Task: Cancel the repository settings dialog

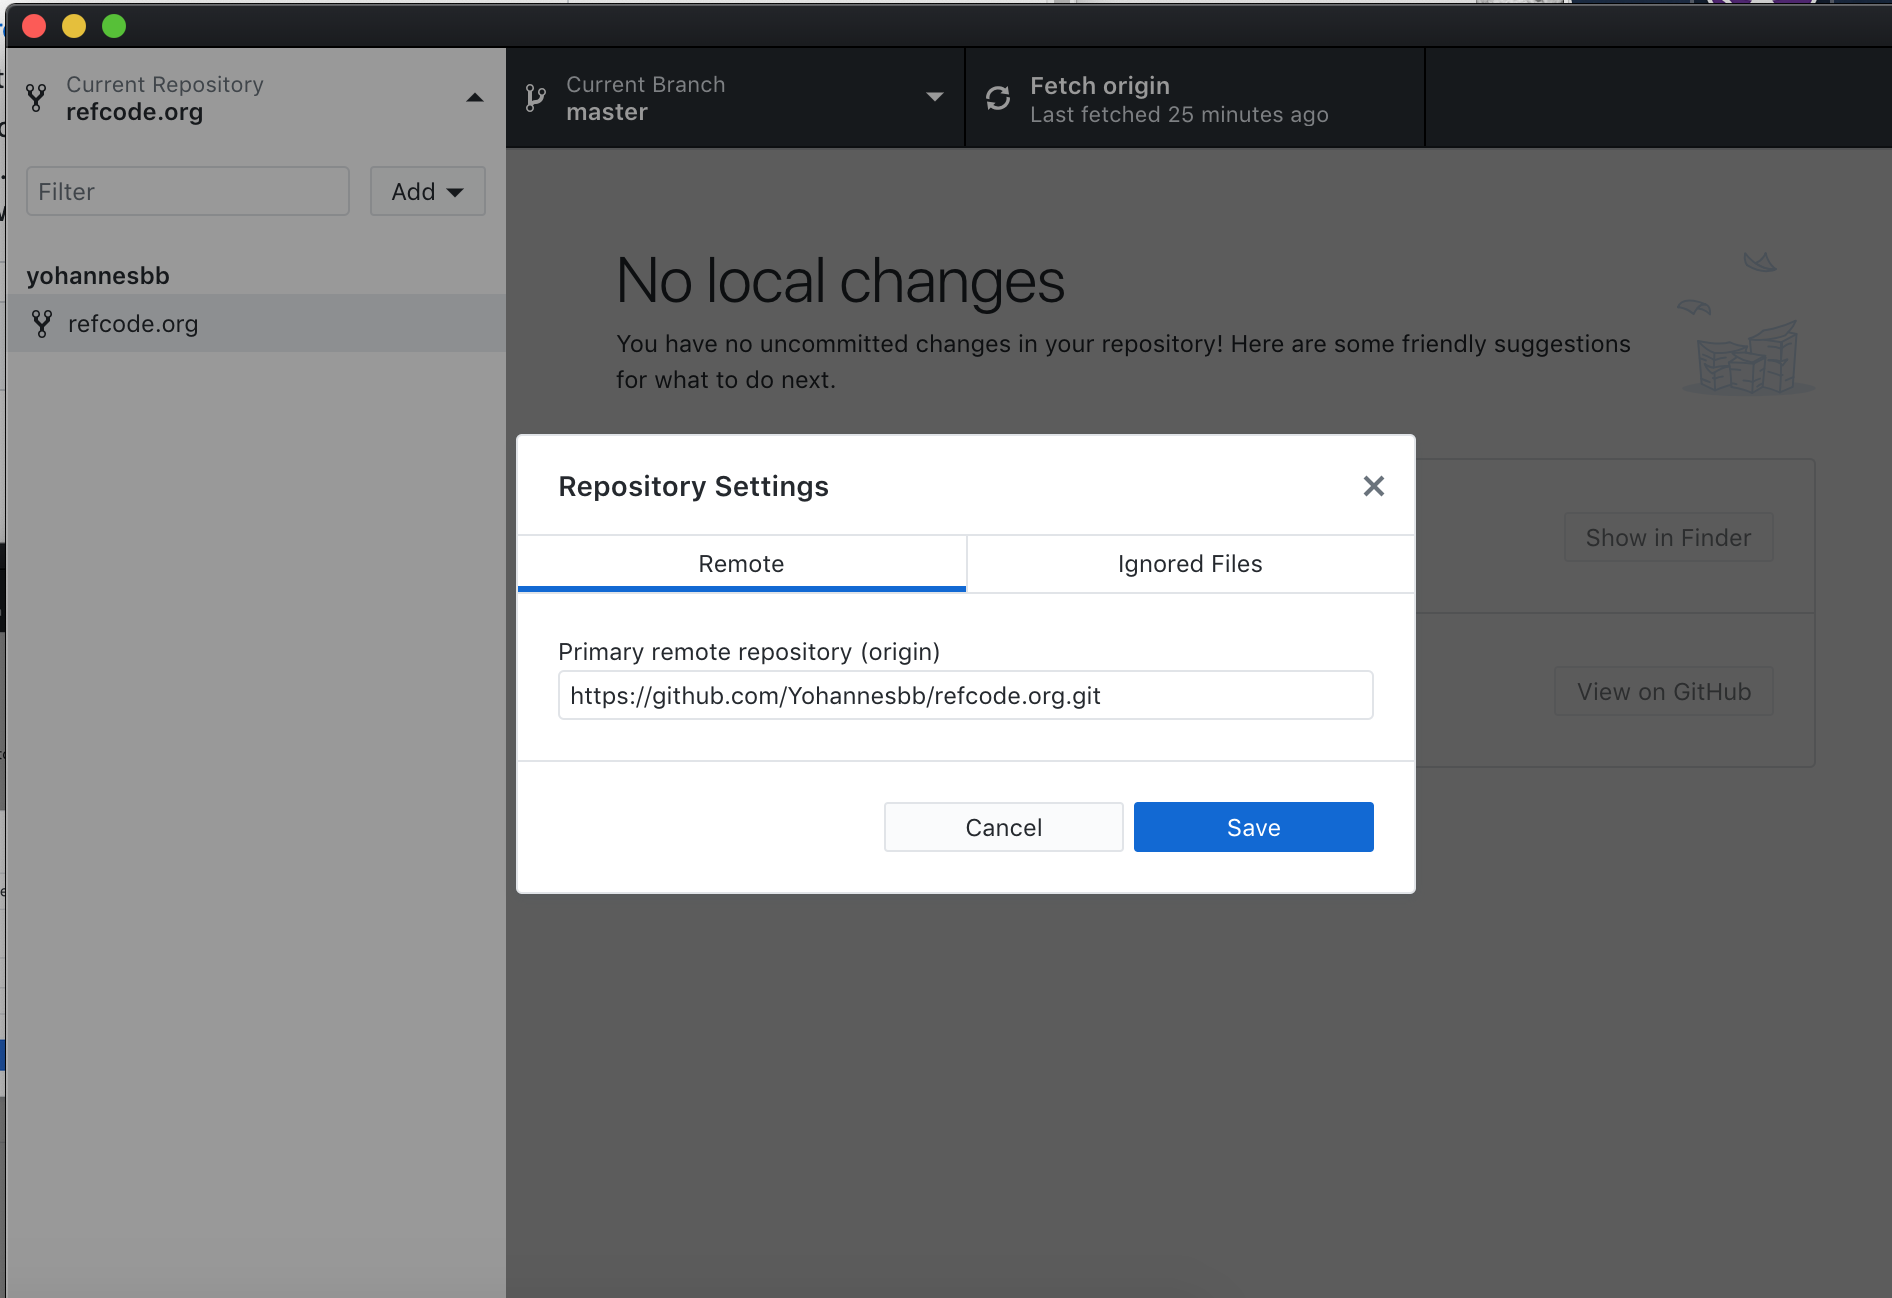Action: coord(1003,827)
